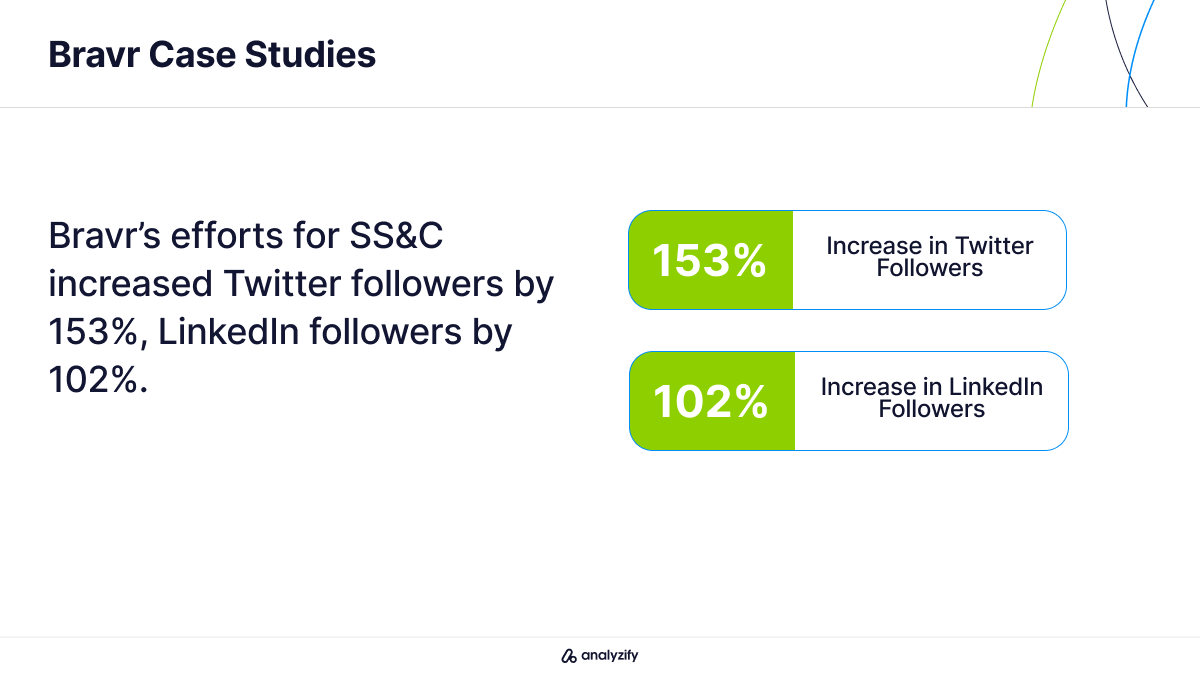Click the "Increase in Twitter Followers" label
1200x675 pixels.
tap(930, 257)
